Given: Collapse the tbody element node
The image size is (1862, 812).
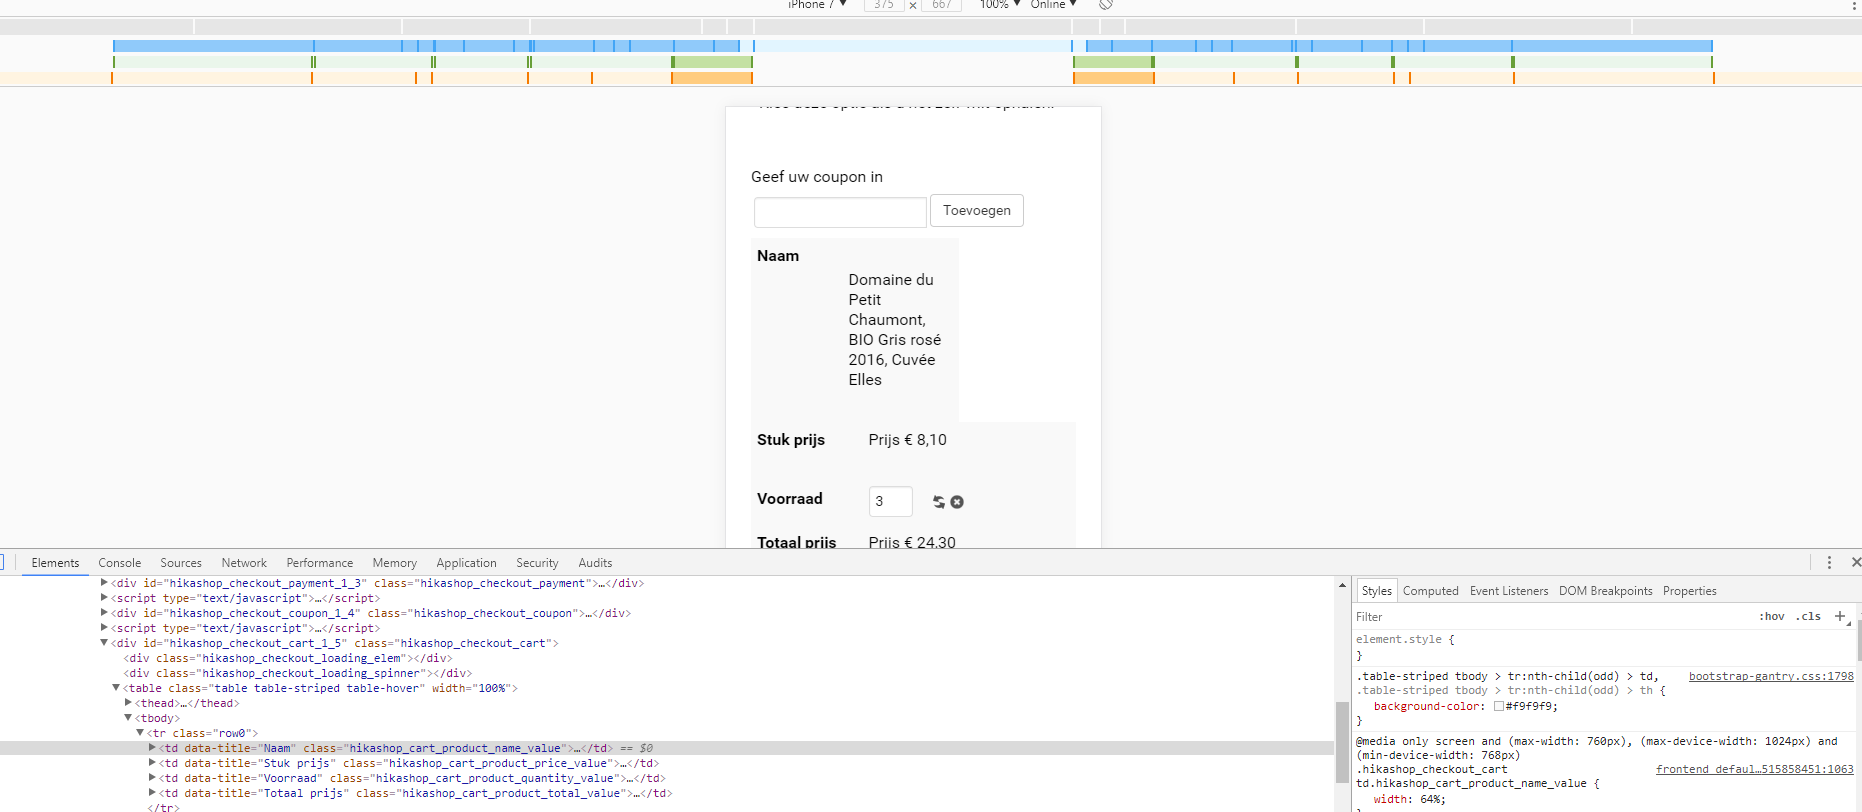Looking at the screenshot, I should [128, 718].
